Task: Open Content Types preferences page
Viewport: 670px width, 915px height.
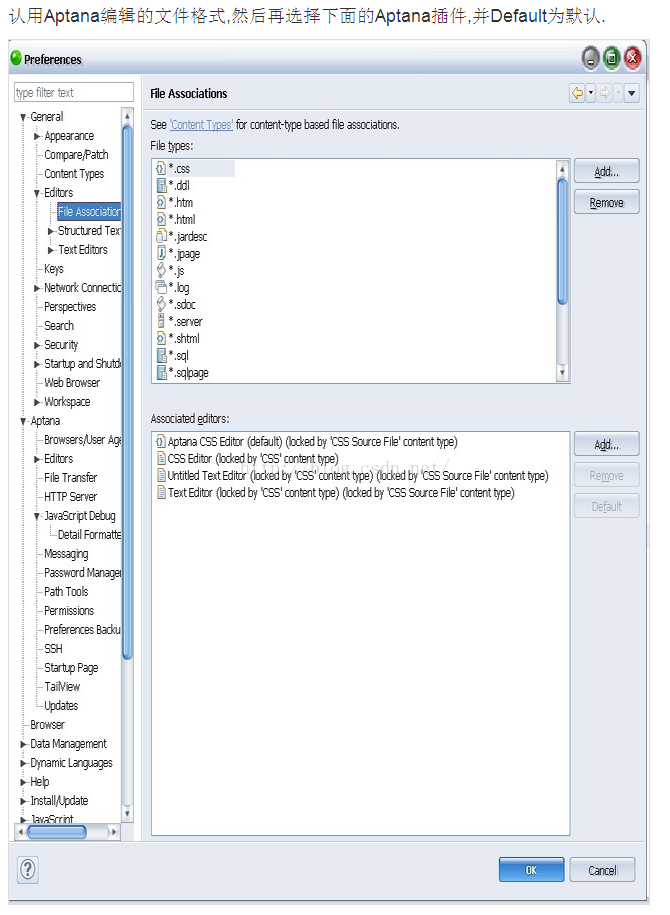Action: pos(74,174)
